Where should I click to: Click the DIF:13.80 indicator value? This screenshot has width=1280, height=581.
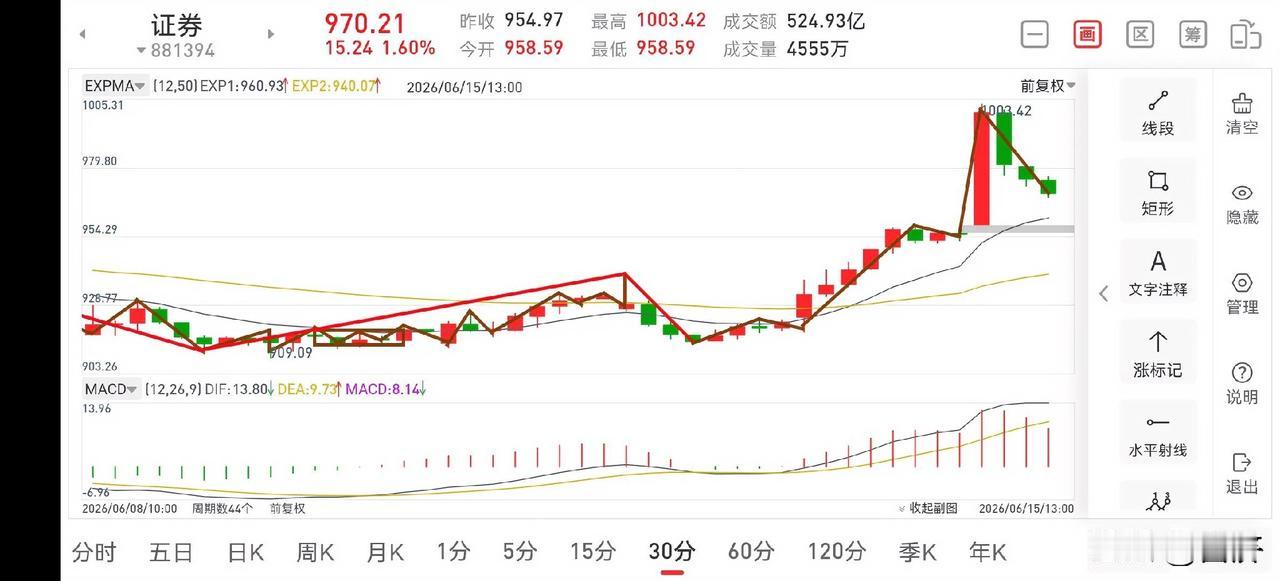point(234,389)
